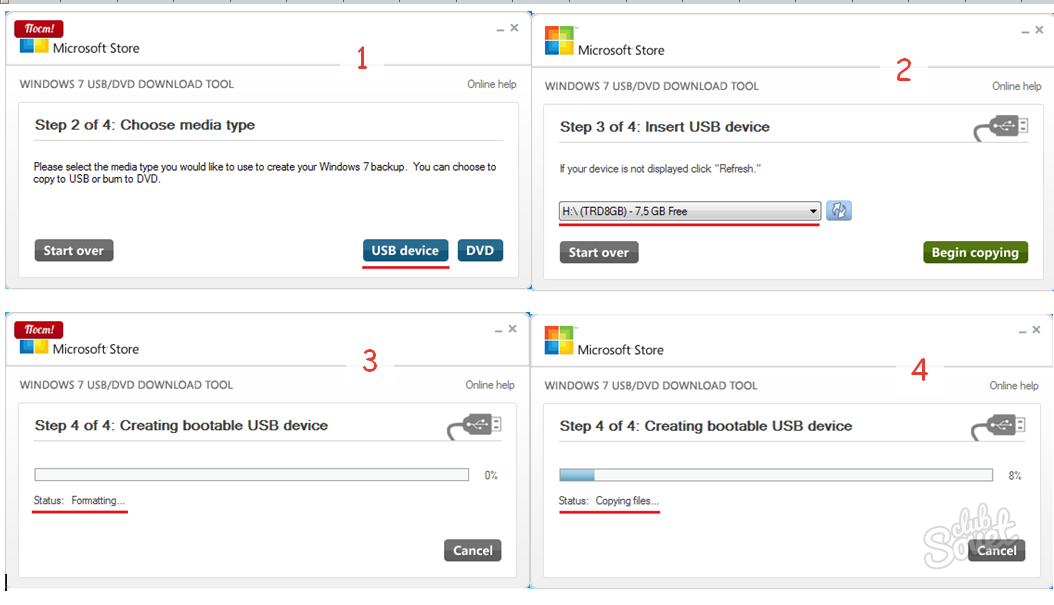
Task: Open the H:\ (TRD8GB) drive dropdown
Action: pos(689,211)
